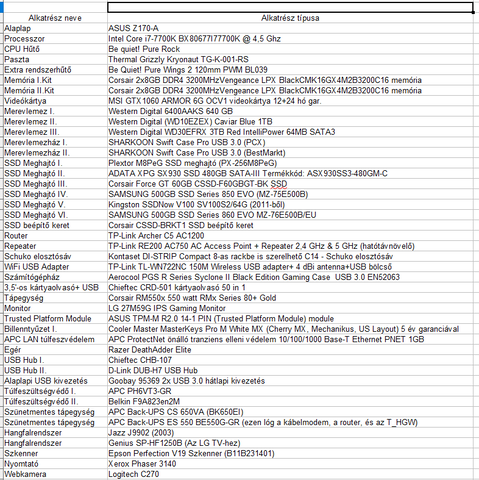
Task: Select TP-Link TL-WN722NC cell
Action: click(290, 267)
